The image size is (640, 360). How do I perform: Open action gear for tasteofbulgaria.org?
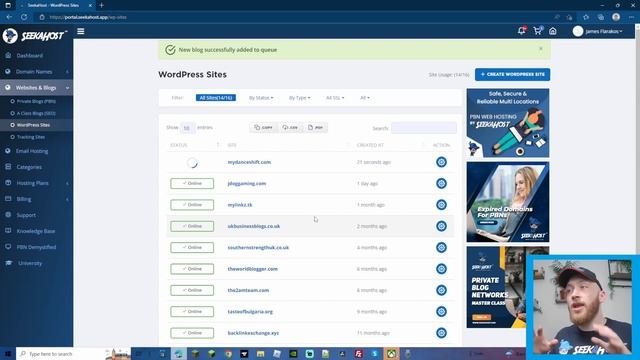click(441, 311)
